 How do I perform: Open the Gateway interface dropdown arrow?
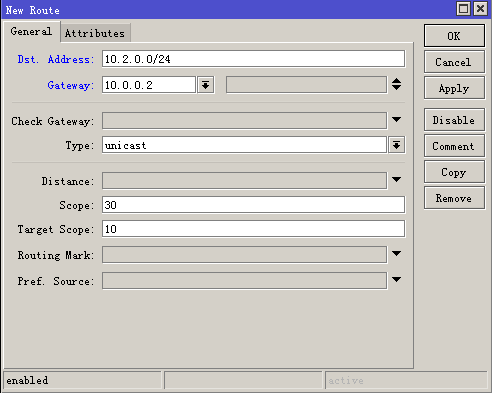click(206, 85)
